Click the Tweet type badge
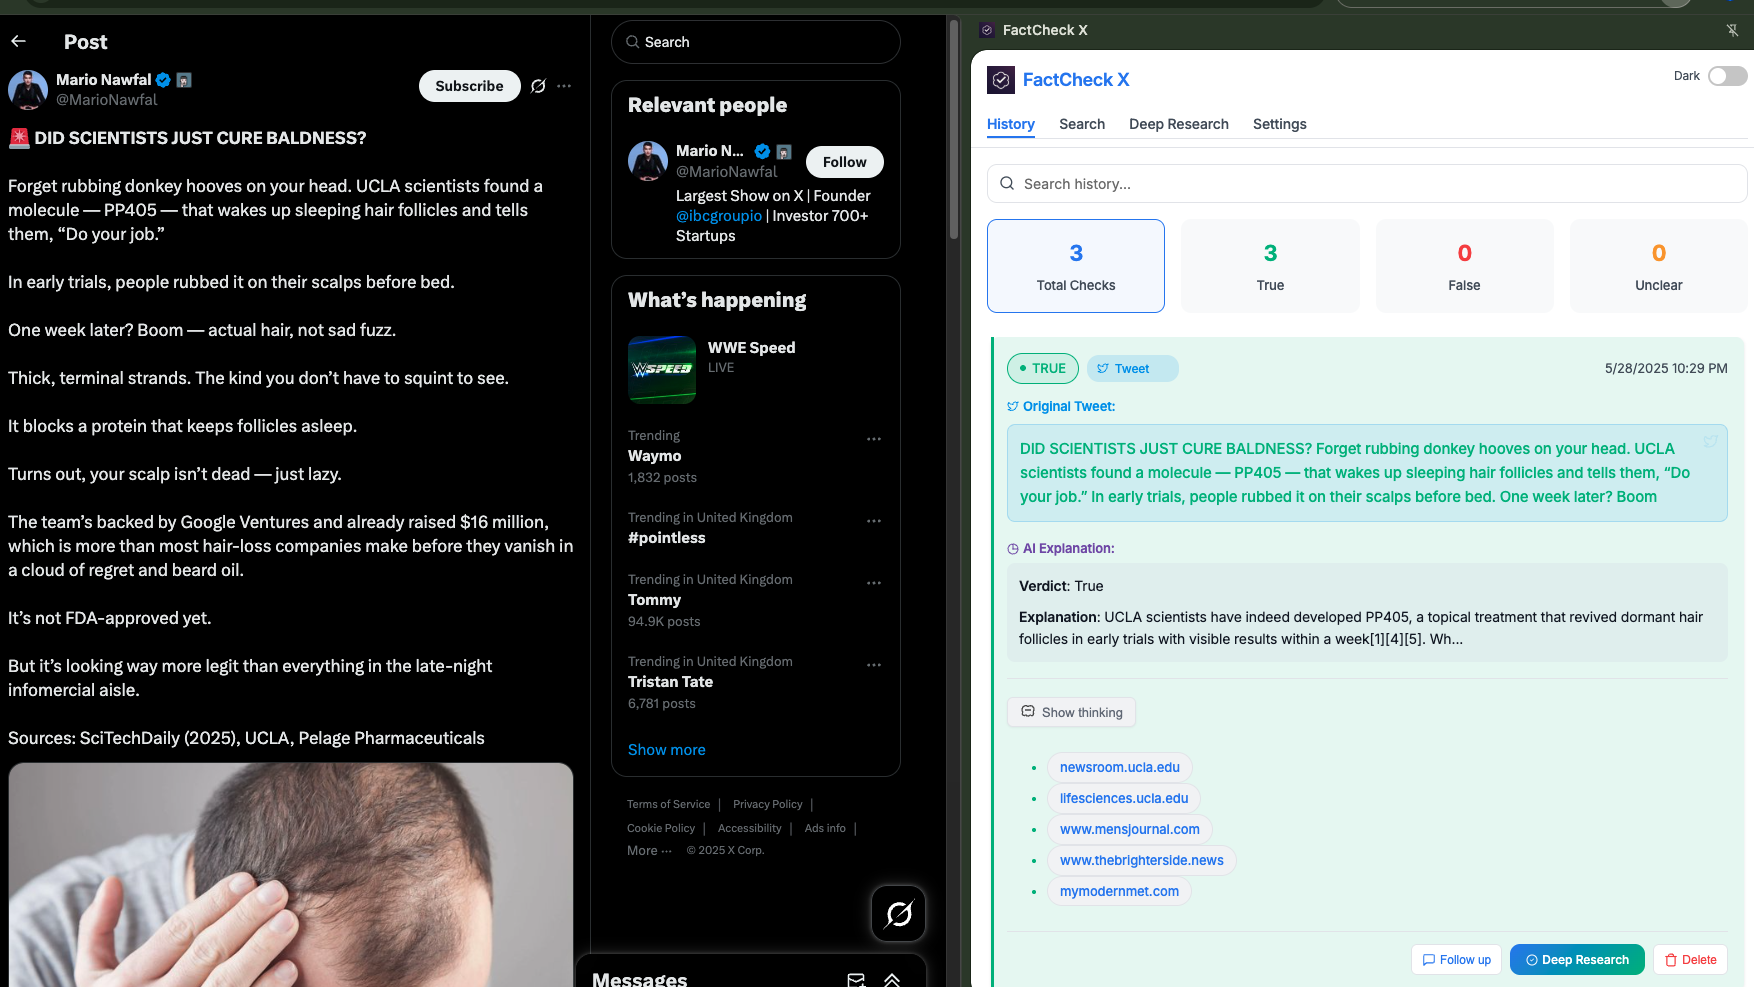The width and height of the screenshot is (1754, 987). [1132, 368]
